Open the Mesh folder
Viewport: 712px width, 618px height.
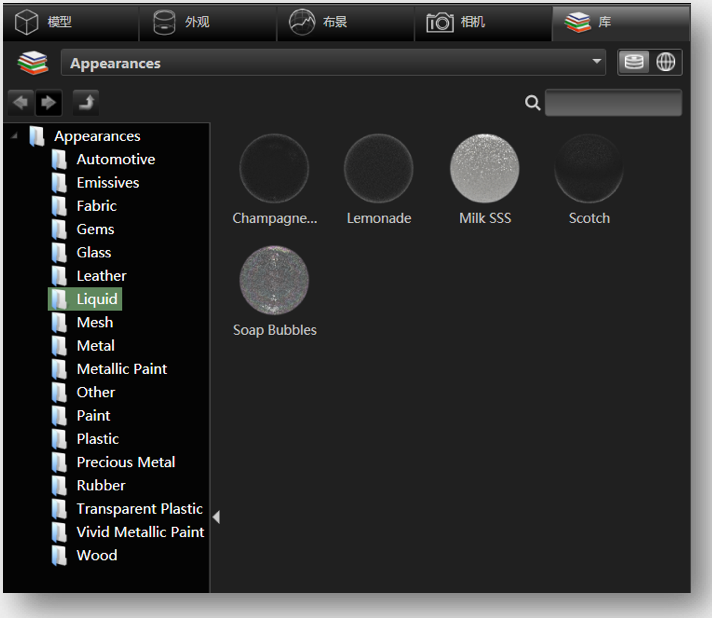click(x=94, y=322)
